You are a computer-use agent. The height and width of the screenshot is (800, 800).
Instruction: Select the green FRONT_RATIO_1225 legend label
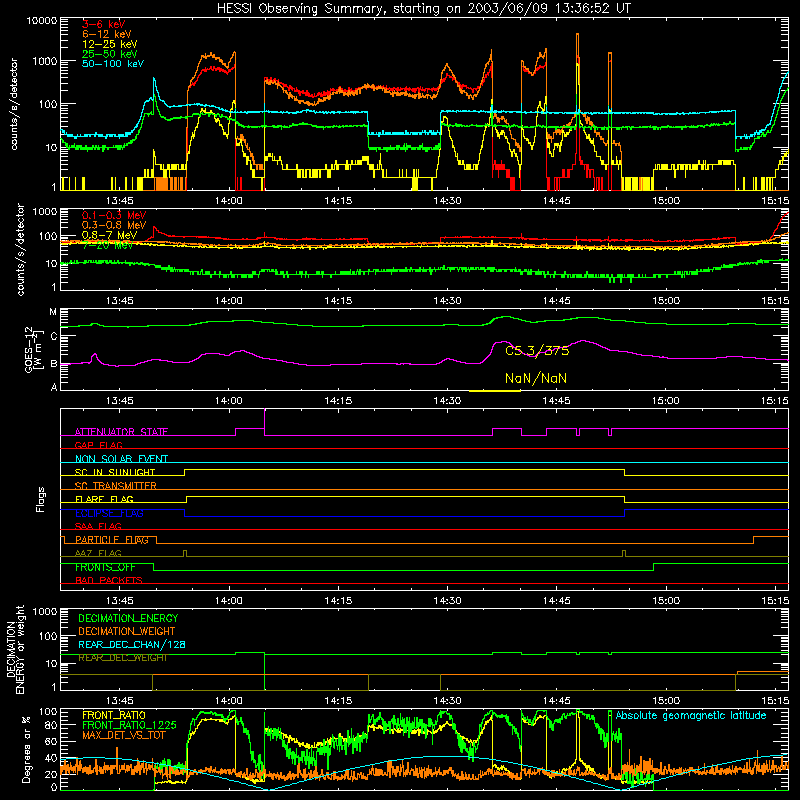click(x=129, y=725)
